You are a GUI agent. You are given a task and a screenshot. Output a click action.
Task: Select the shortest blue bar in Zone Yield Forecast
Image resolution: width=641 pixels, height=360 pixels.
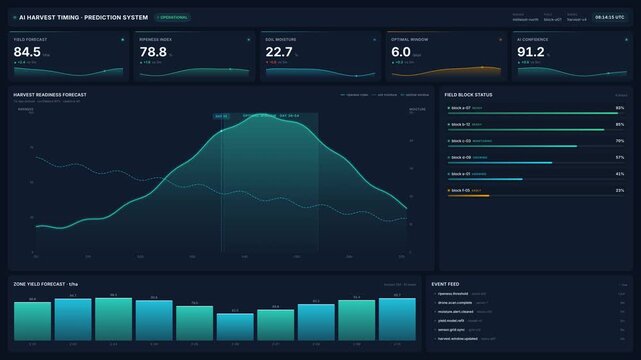235,327
